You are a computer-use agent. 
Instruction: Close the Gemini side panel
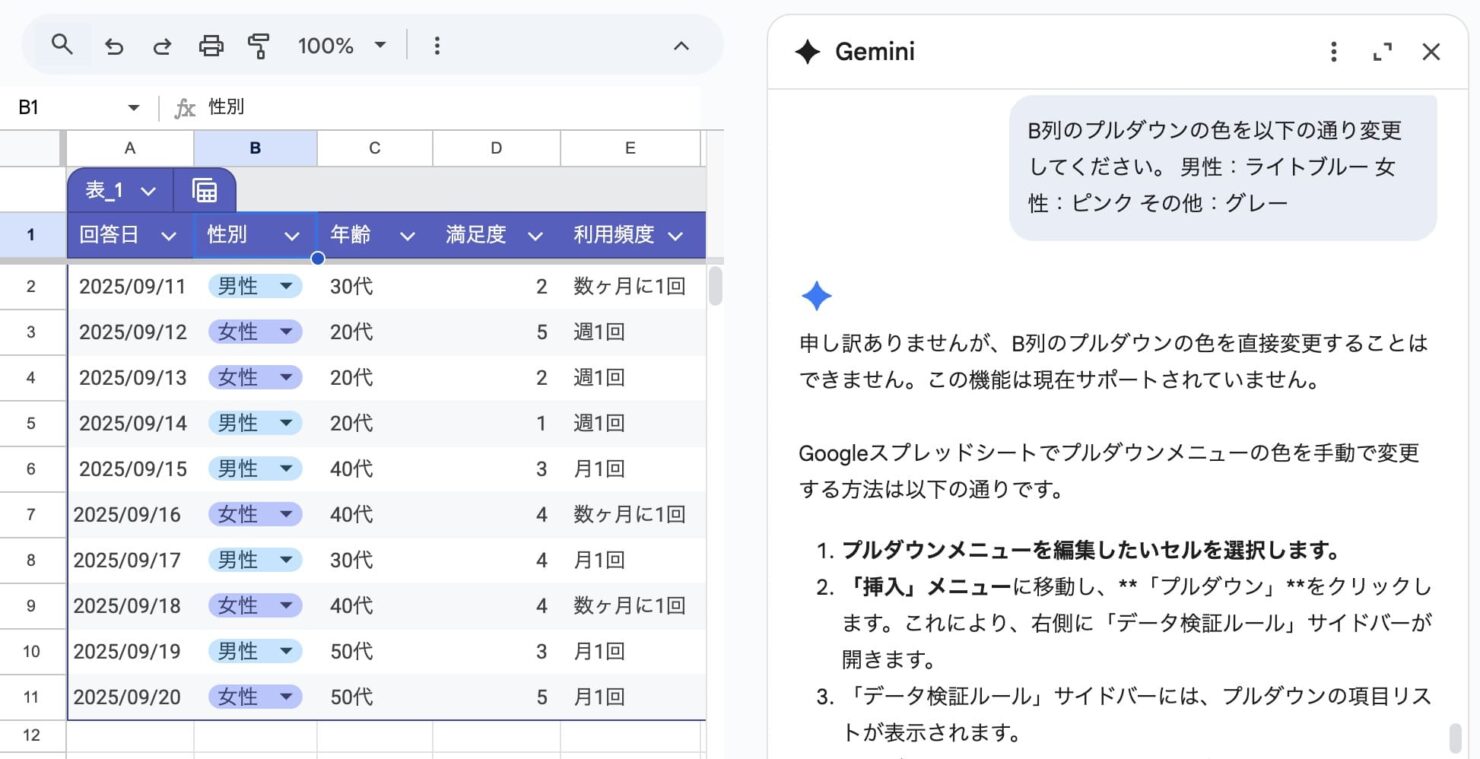pyautogui.click(x=1431, y=52)
